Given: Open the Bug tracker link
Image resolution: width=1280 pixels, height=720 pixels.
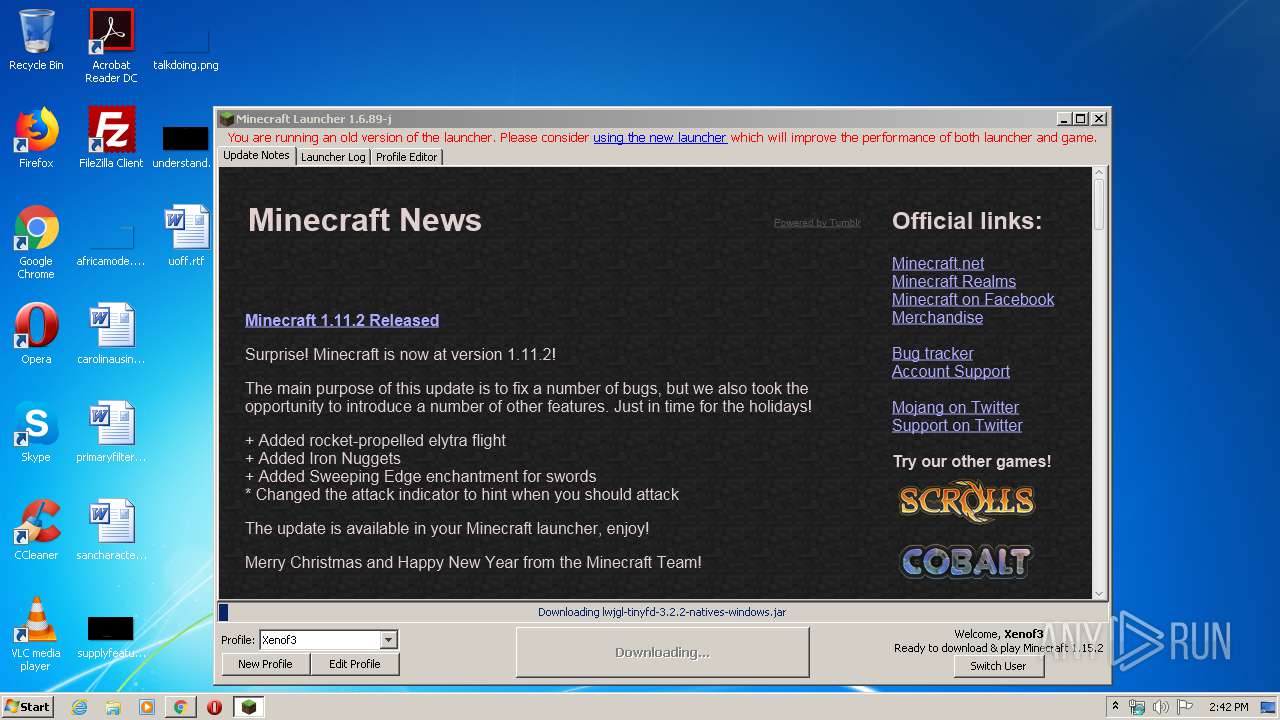Looking at the screenshot, I should pyautogui.click(x=932, y=353).
